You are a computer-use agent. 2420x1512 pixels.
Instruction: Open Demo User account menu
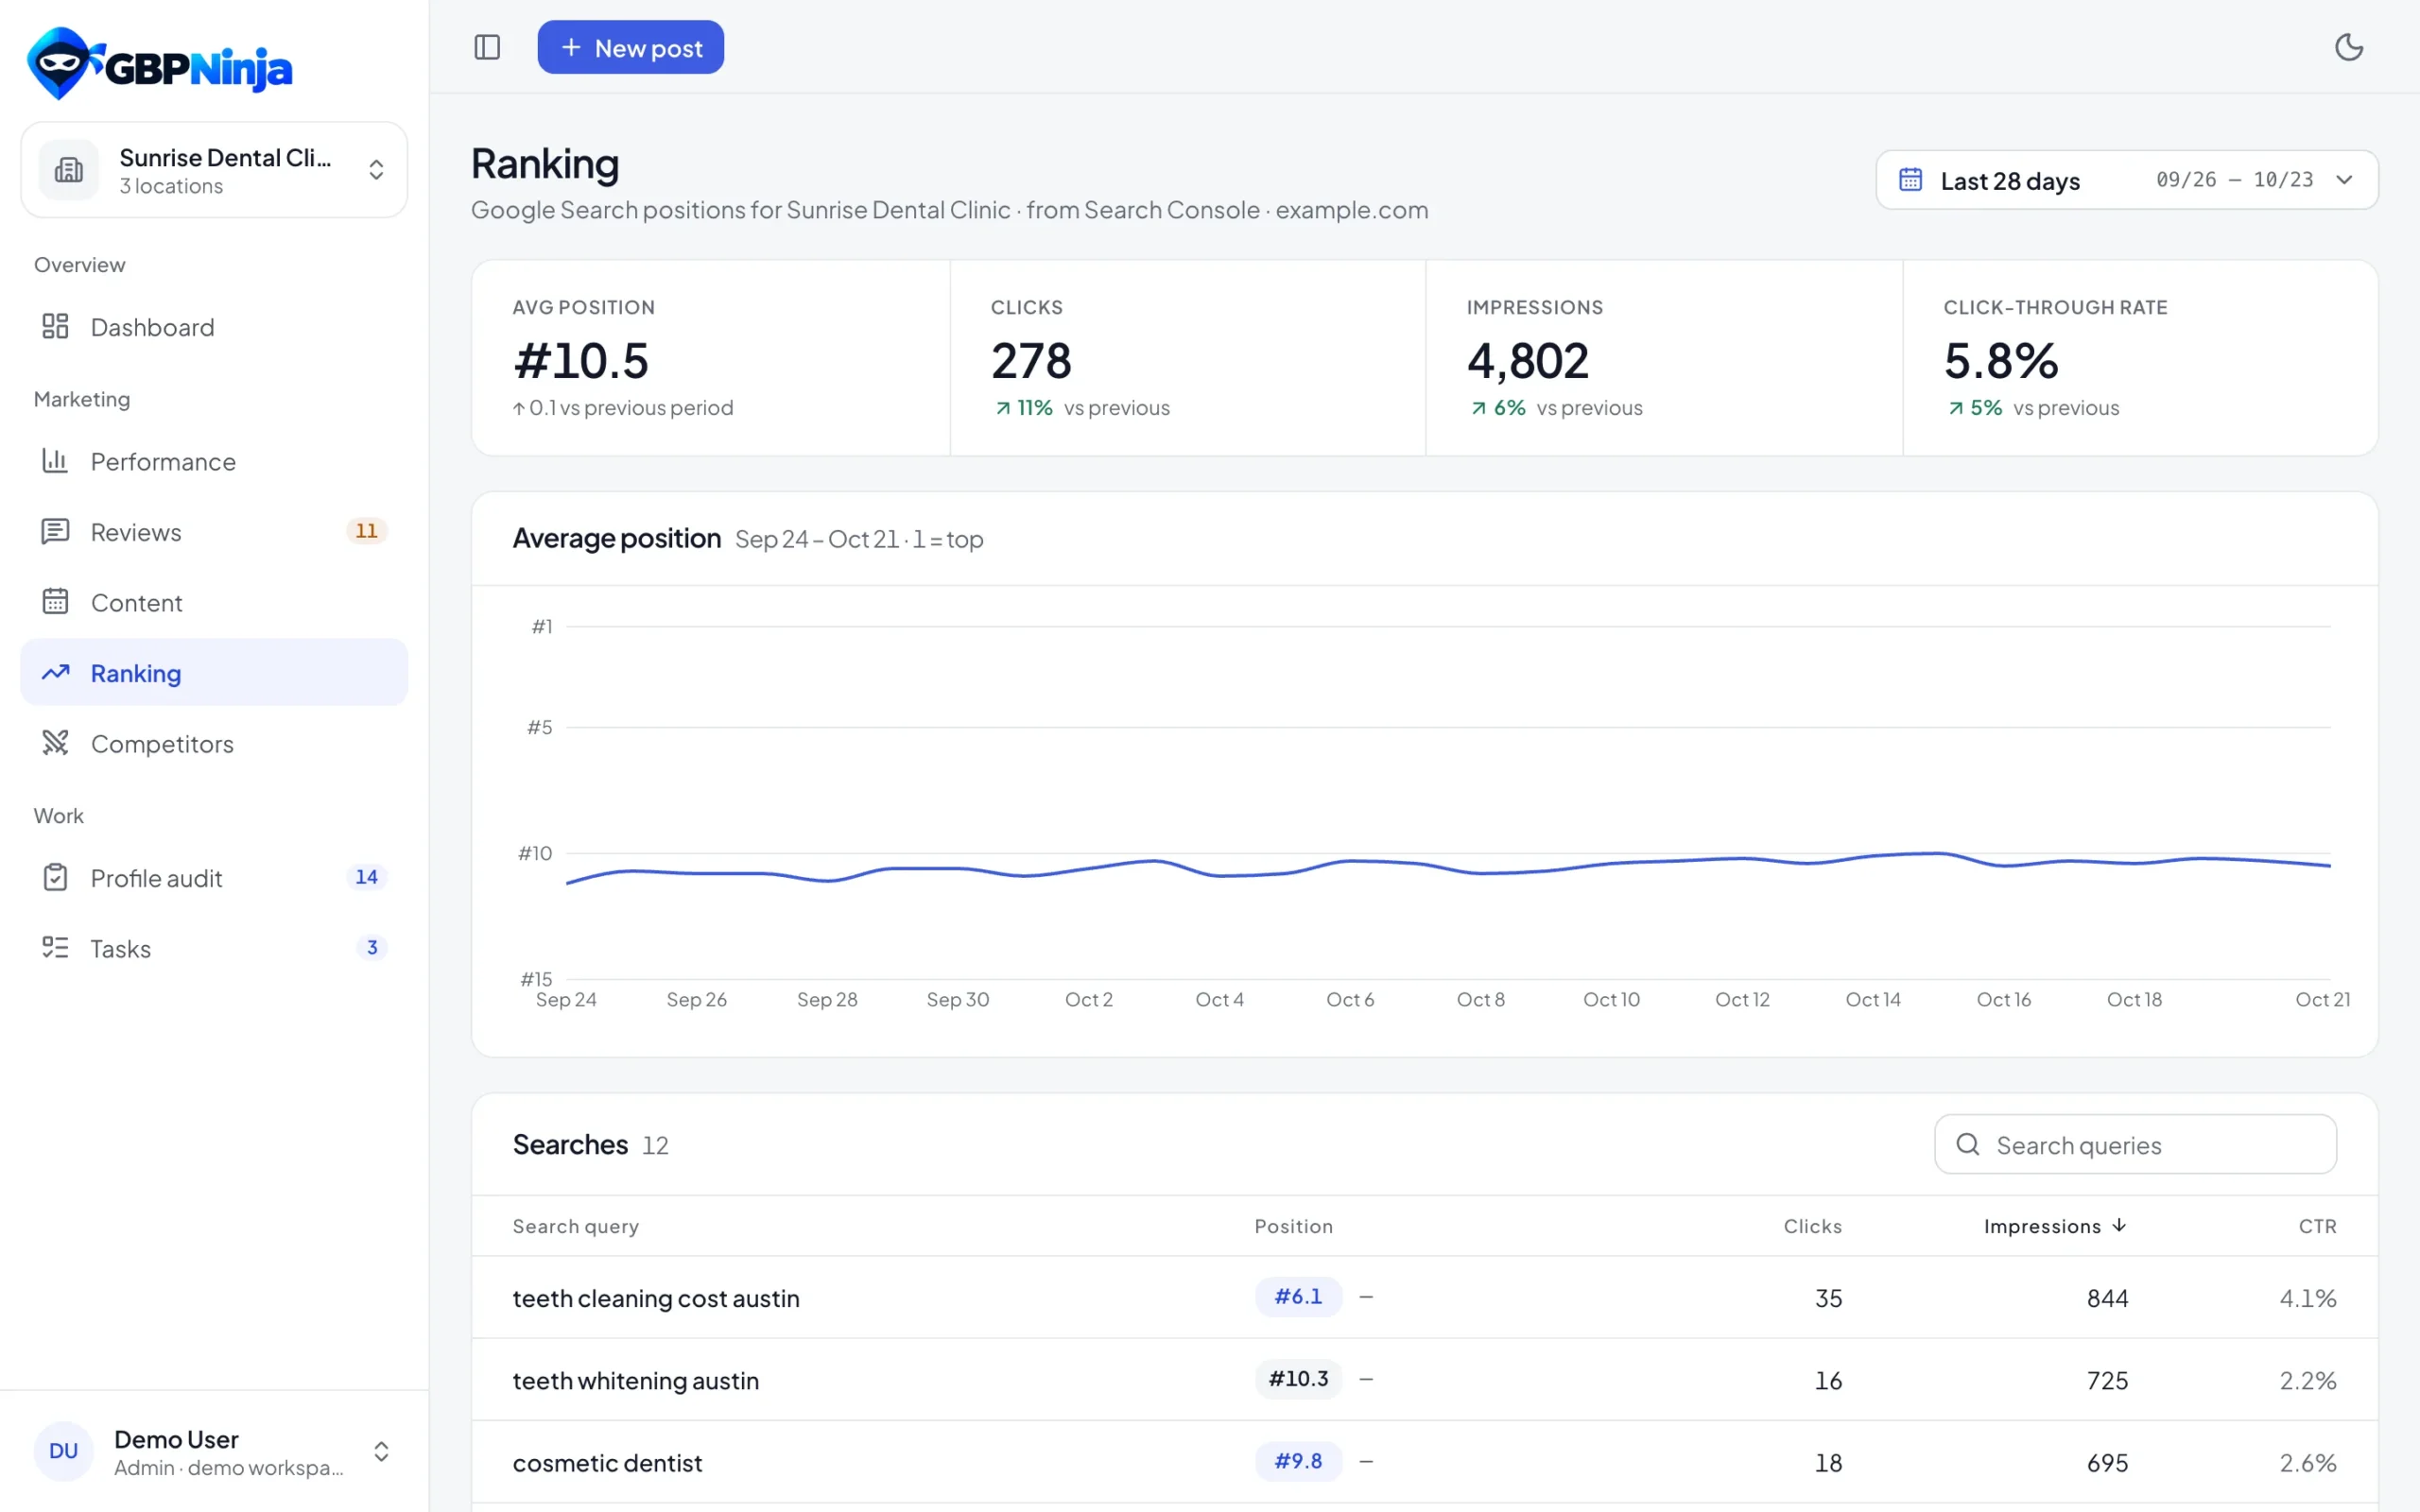pos(214,1451)
